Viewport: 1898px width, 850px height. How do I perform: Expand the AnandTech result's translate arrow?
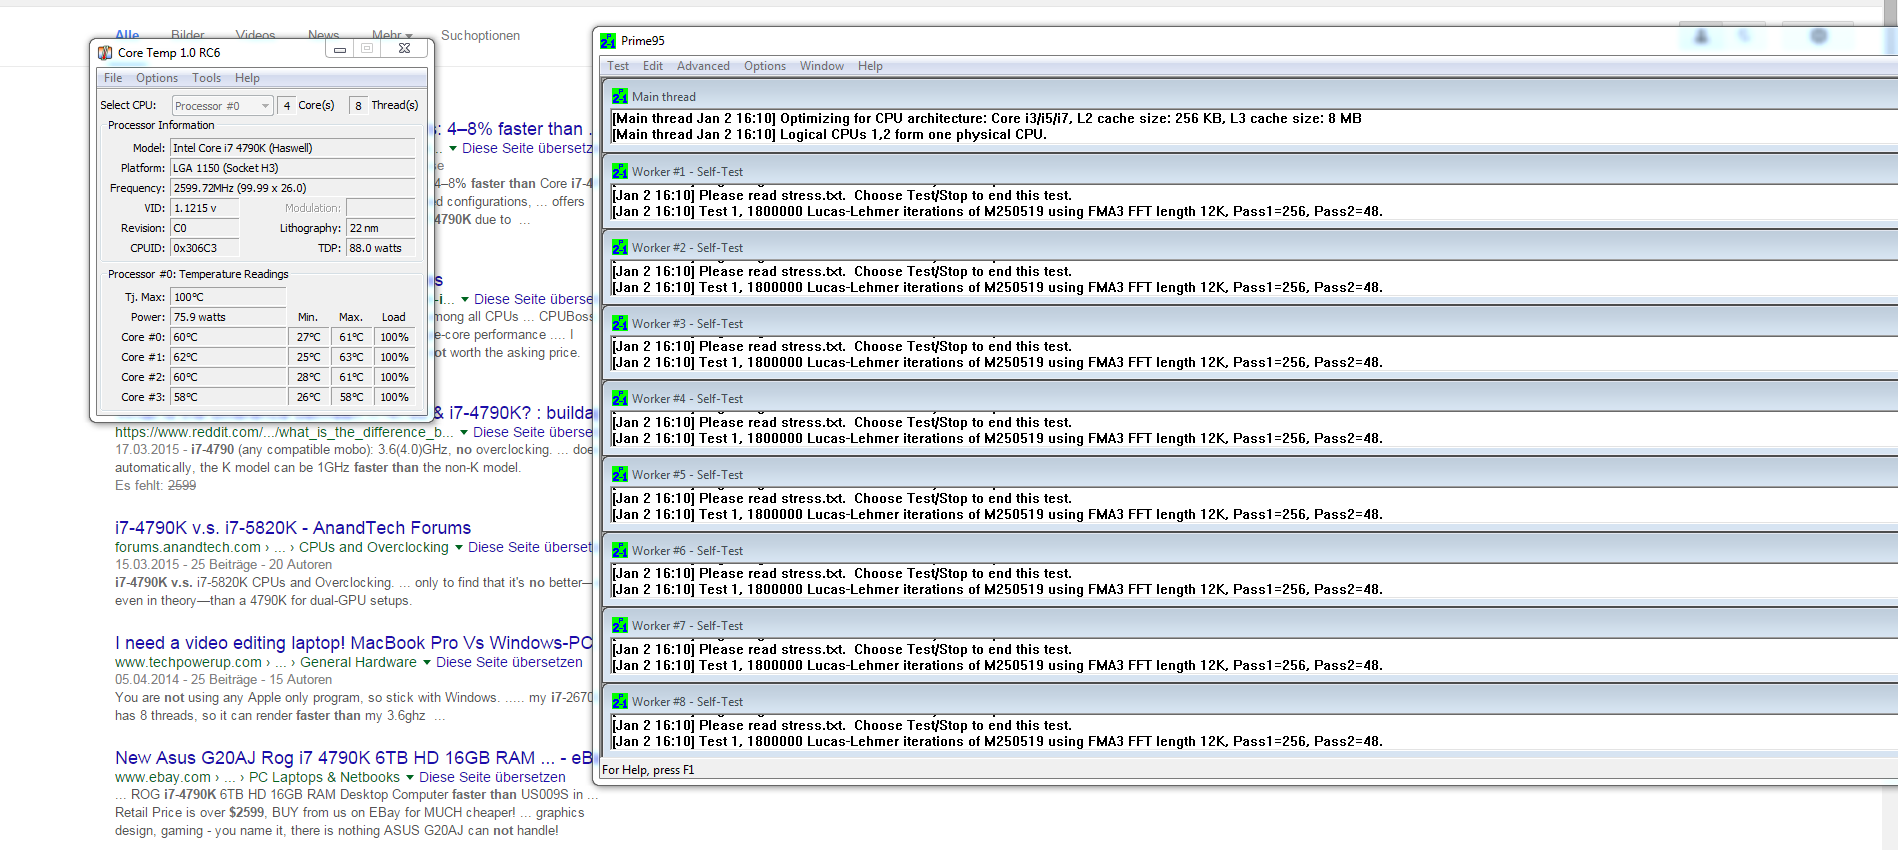[459, 548]
